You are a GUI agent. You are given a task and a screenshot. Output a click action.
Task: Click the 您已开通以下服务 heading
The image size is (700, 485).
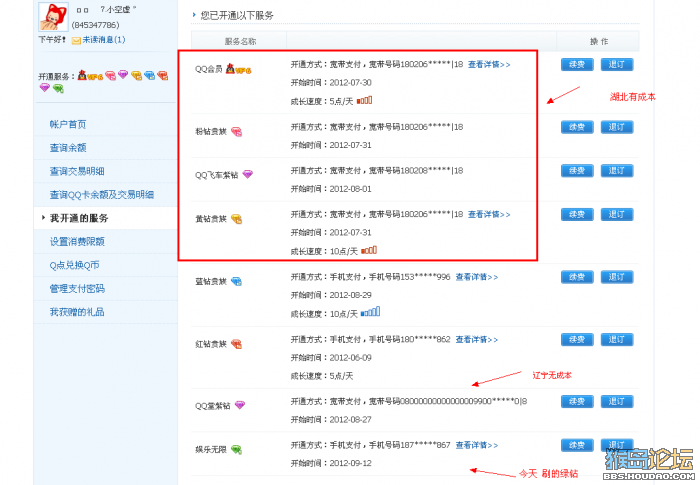[x=237, y=16]
